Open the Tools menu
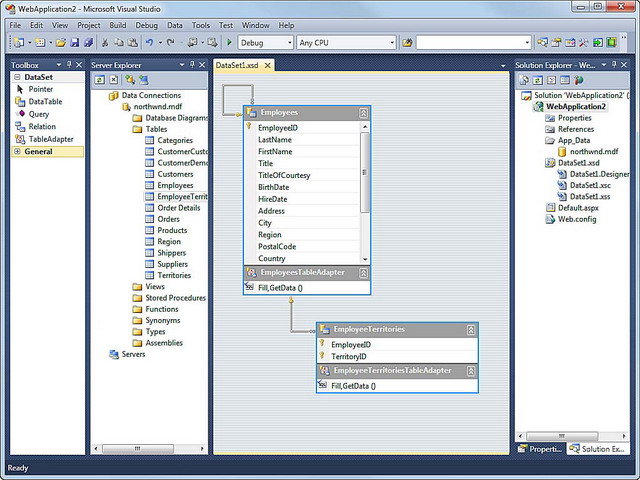 point(201,25)
